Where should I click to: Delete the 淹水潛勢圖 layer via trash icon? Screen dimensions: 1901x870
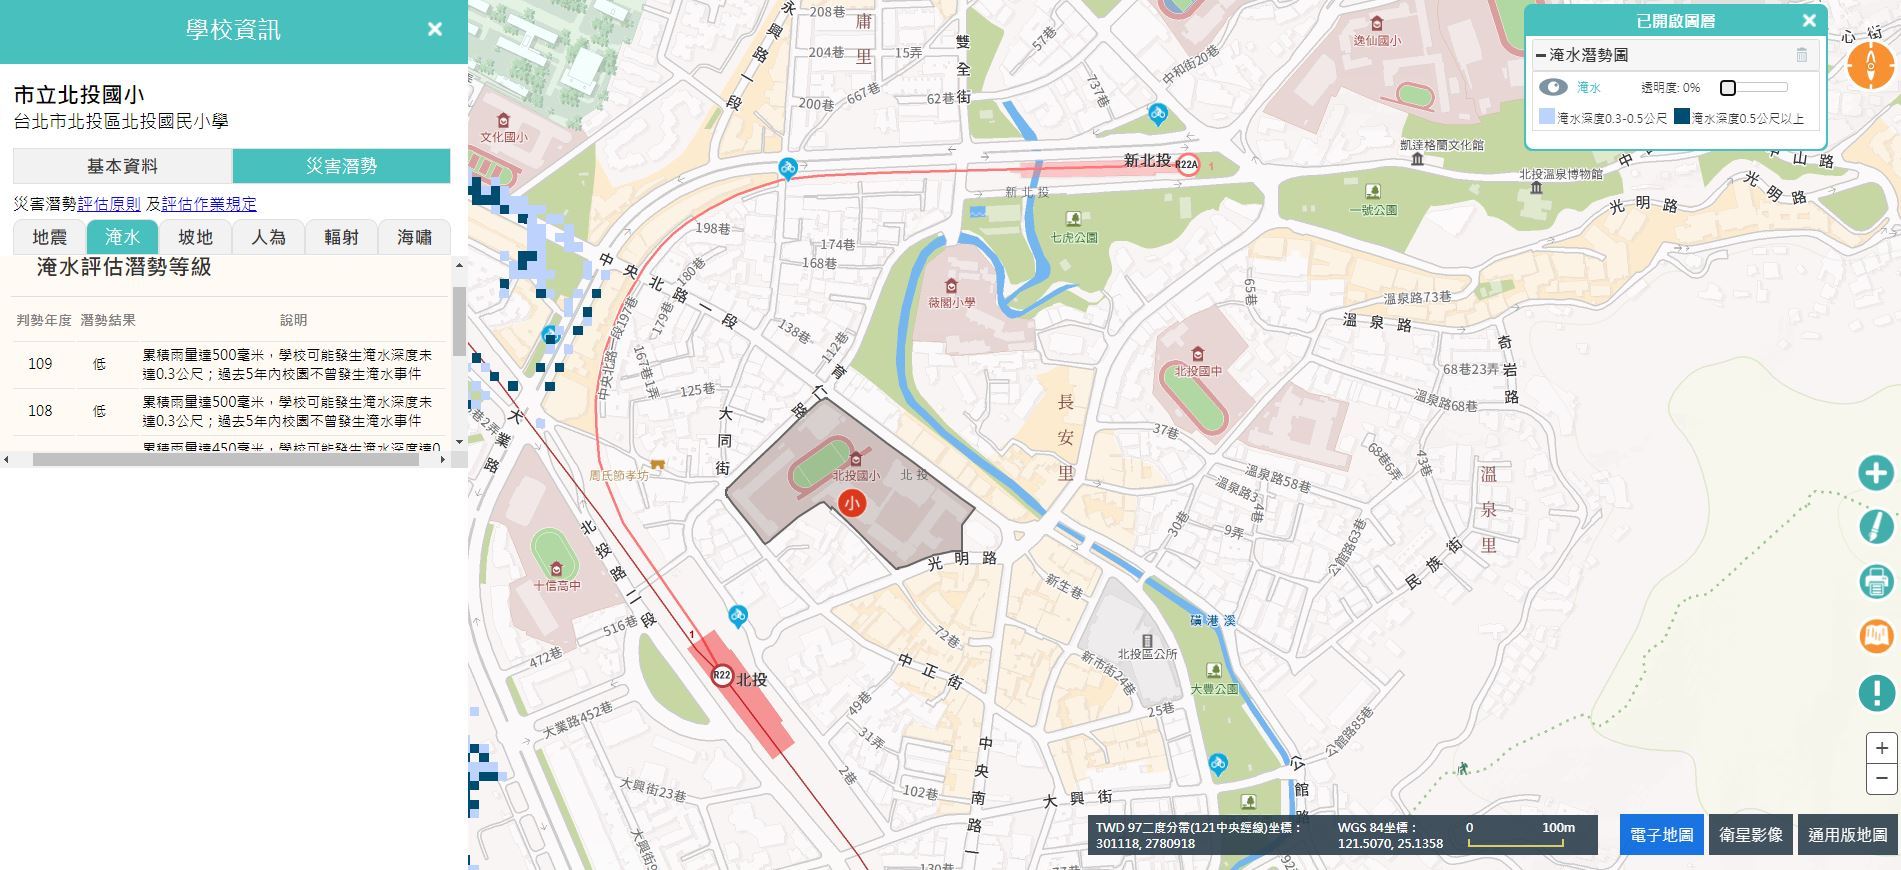[x=1802, y=55]
